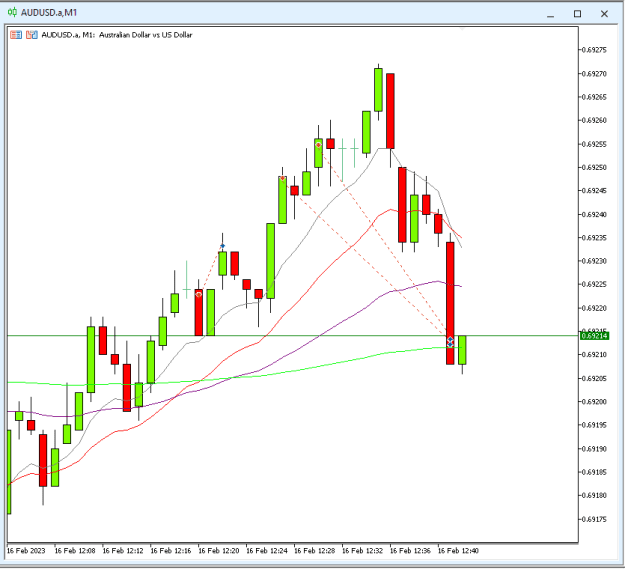
Task: Click the tallest green candle peaking near 0.69271
Action: coord(378,90)
